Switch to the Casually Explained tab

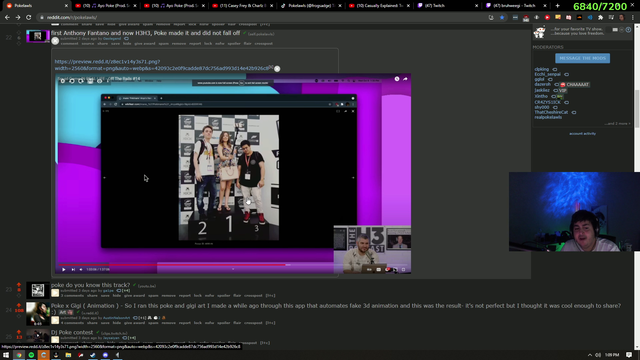pos(380,6)
